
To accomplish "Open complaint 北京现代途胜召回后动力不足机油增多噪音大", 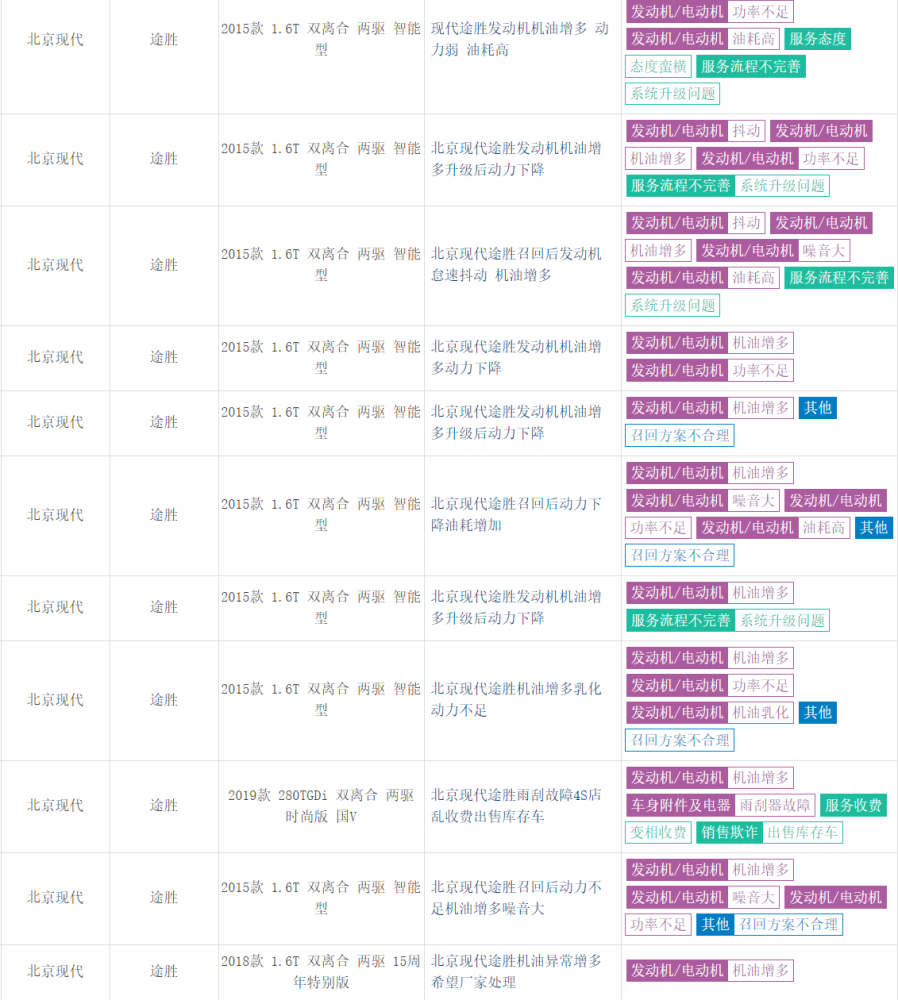I will (x=516, y=897).
